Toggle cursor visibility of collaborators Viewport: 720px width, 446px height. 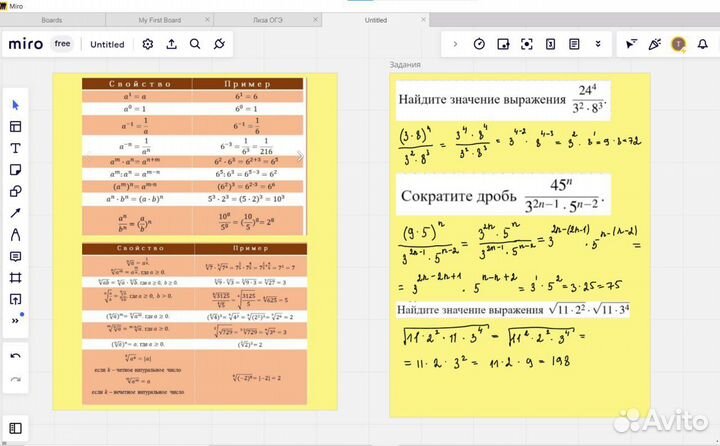[630, 44]
